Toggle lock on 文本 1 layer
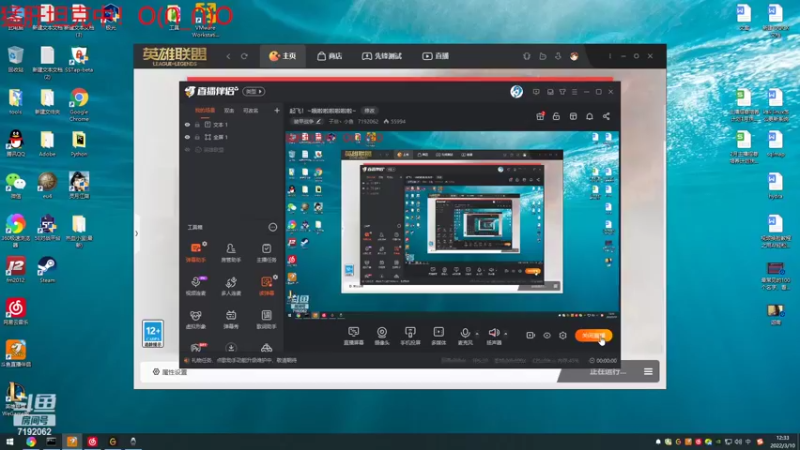 [x=197, y=124]
